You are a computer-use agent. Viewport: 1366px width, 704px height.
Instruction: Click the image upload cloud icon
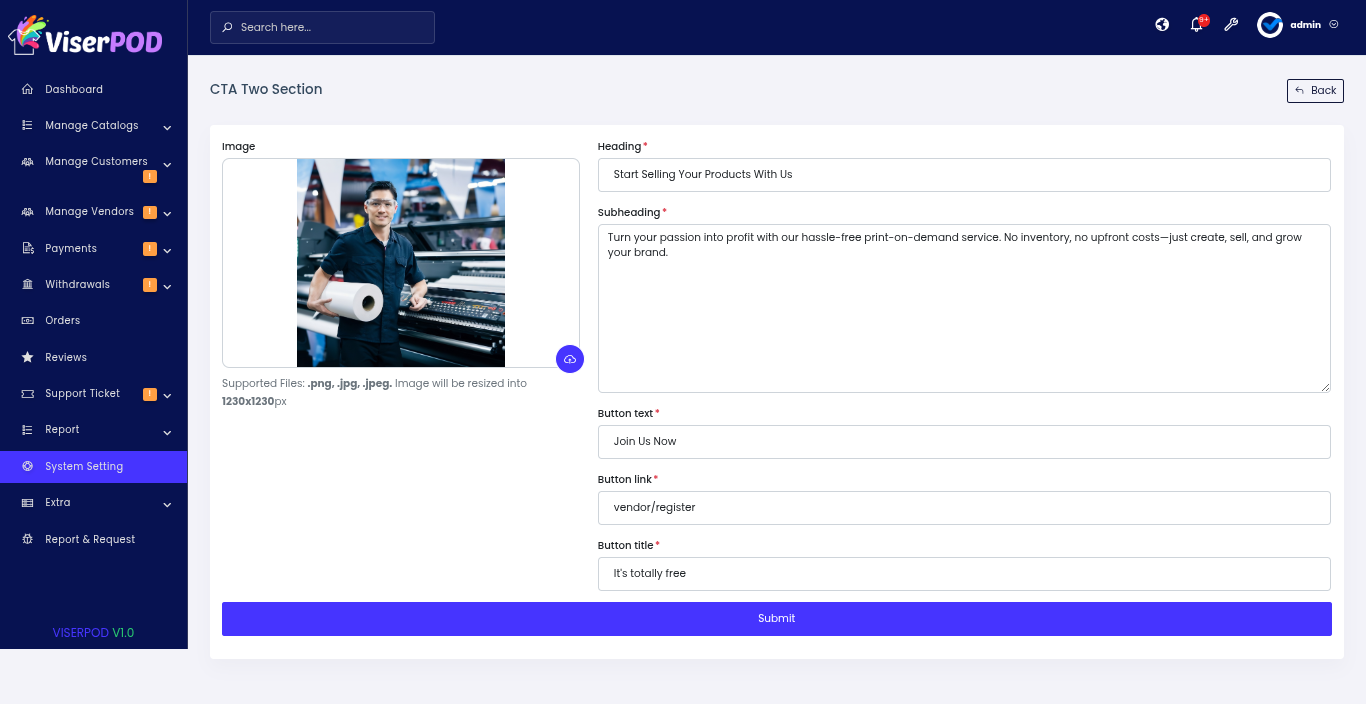point(570,359)
